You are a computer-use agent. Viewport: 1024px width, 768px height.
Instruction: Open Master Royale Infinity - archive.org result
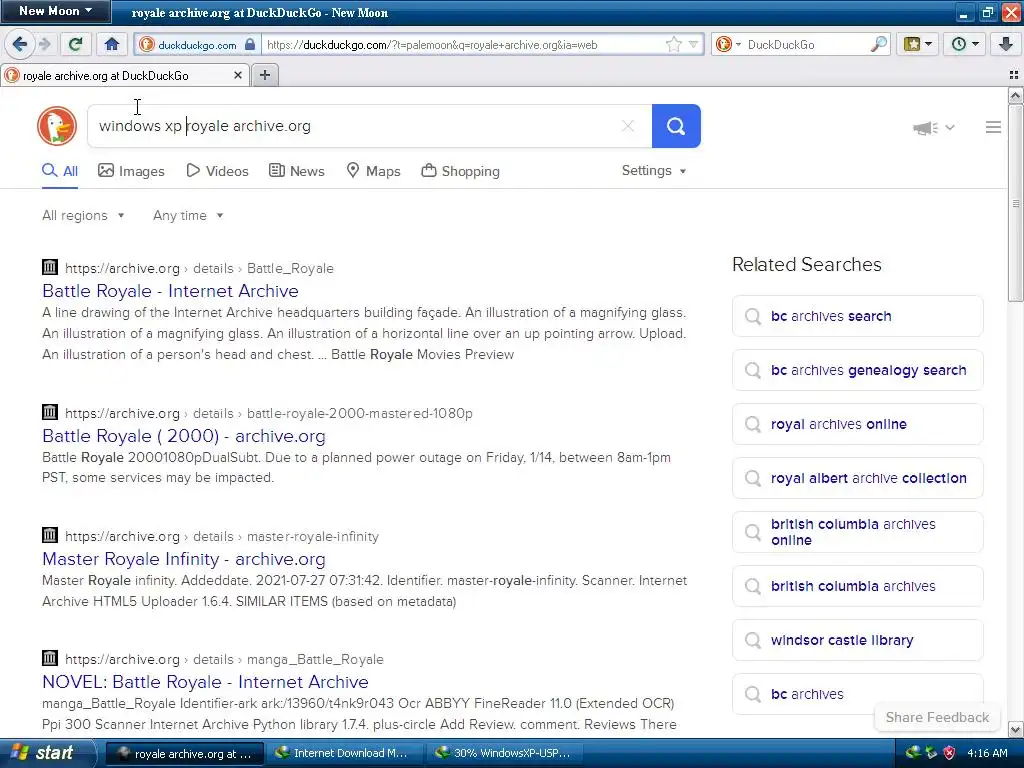pyautogui.click(x=184, y=559)
